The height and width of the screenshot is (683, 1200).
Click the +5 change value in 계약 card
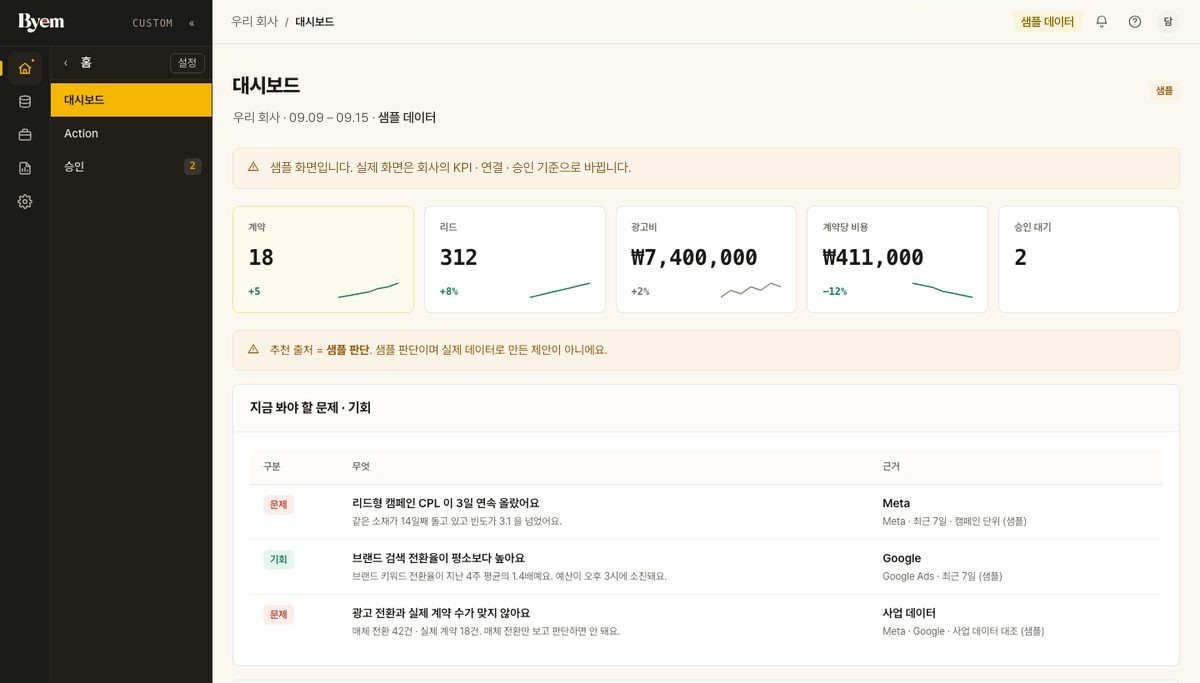[x=254, y=291]
